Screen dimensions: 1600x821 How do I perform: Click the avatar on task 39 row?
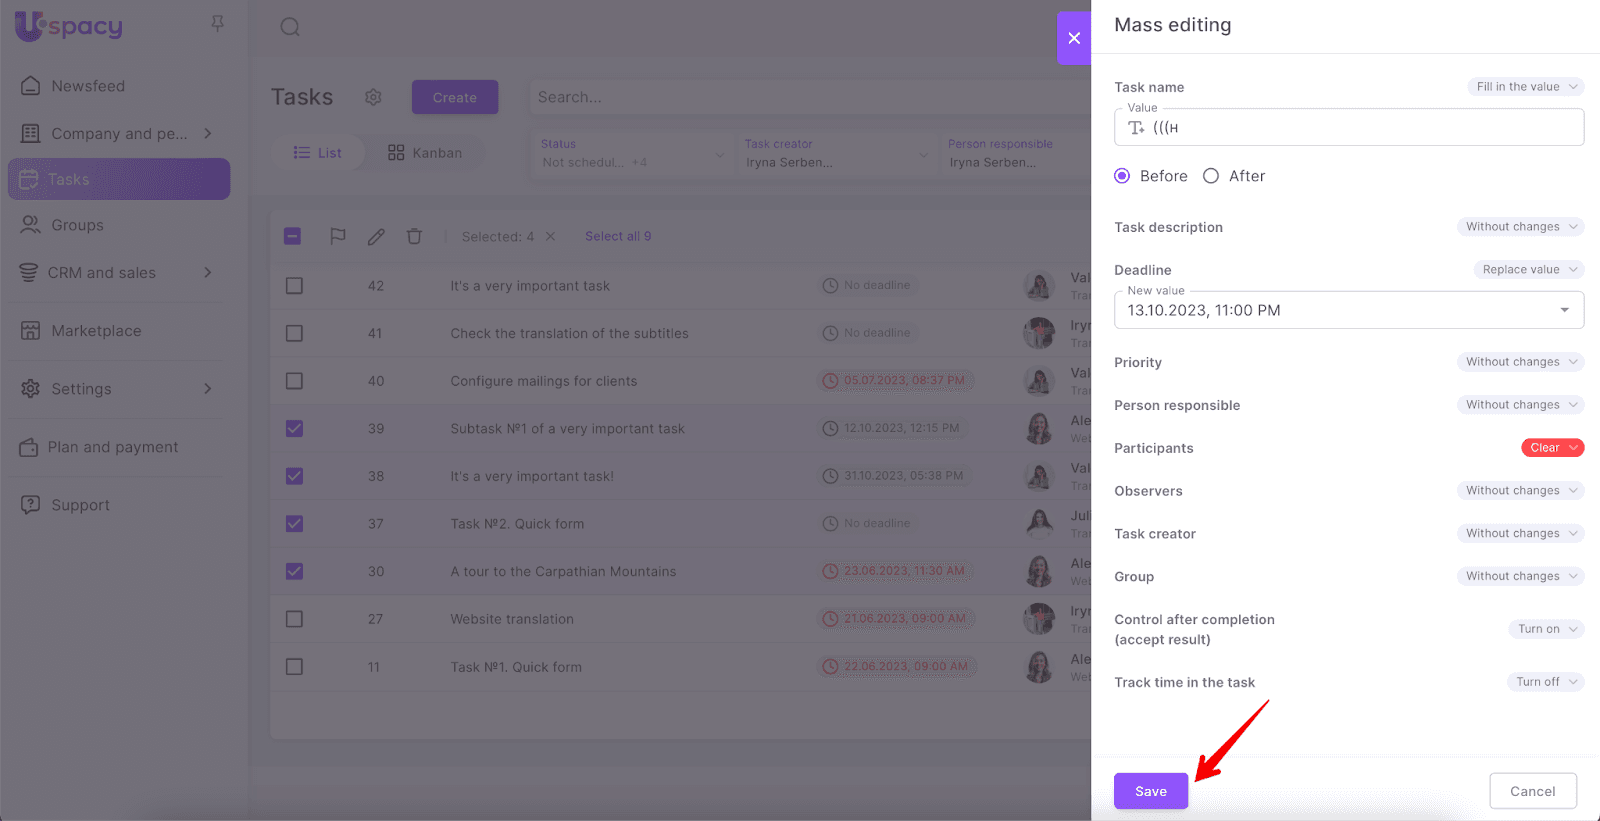tap(1039, 429)
